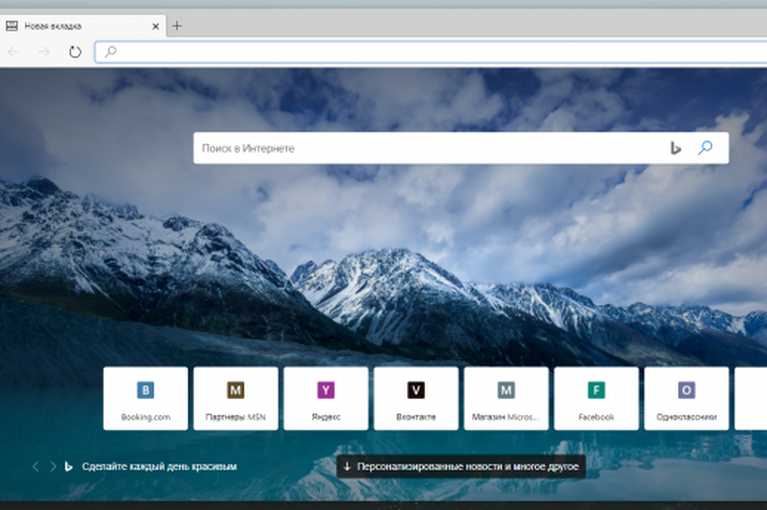Click the blue search magnifier button
The image size is (767, 510).
705,148
